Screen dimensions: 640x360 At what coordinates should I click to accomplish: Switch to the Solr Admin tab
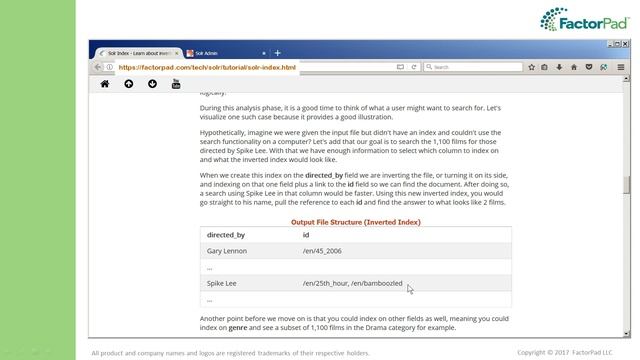coord(227,53)
